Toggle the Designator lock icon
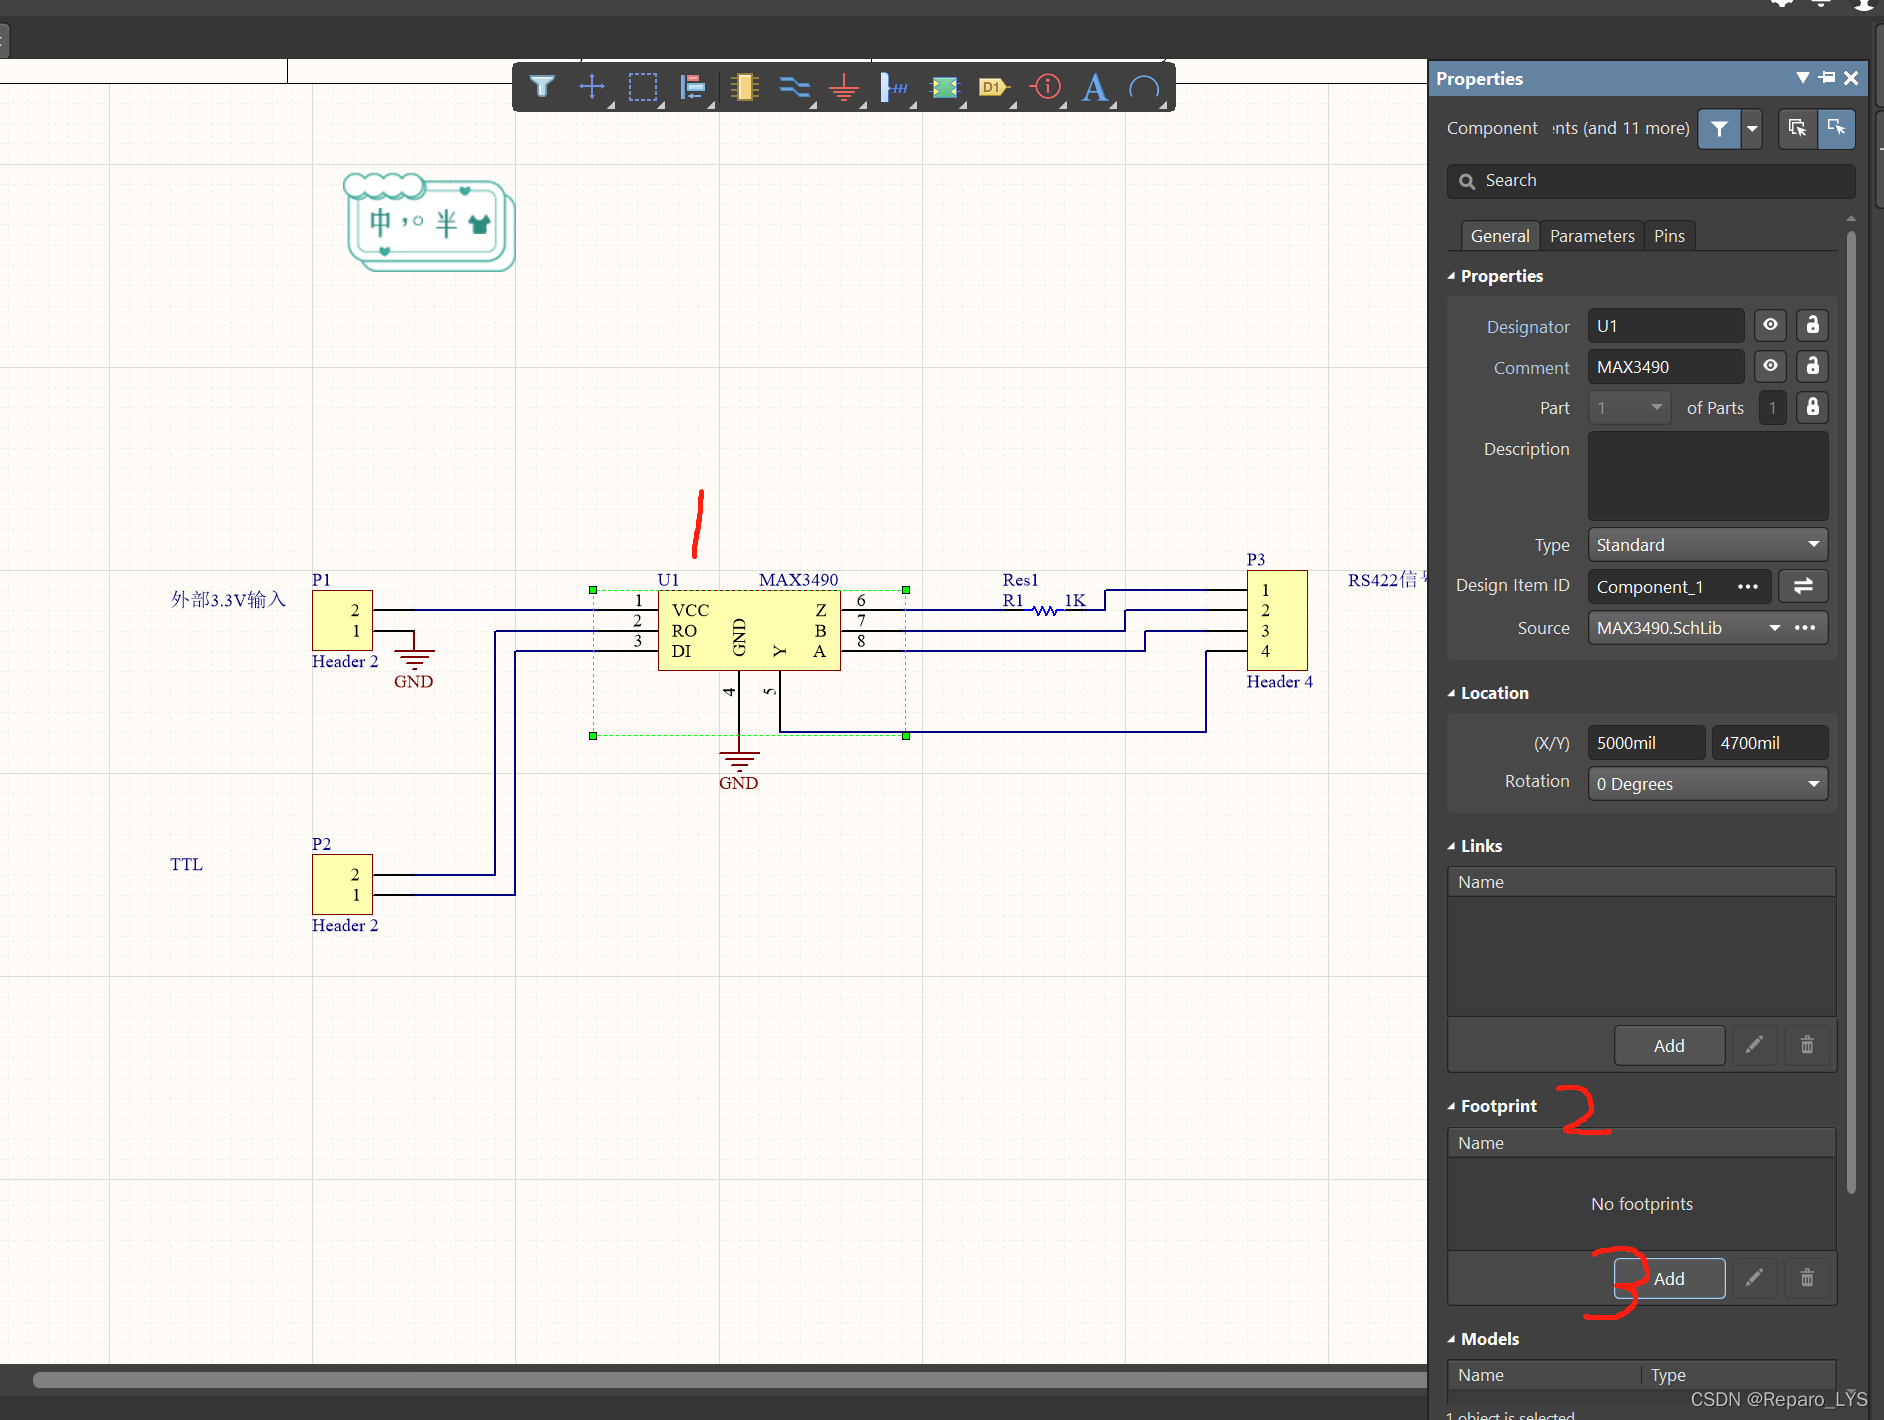This screenshot has height=1420, width=1884. 1812,326
